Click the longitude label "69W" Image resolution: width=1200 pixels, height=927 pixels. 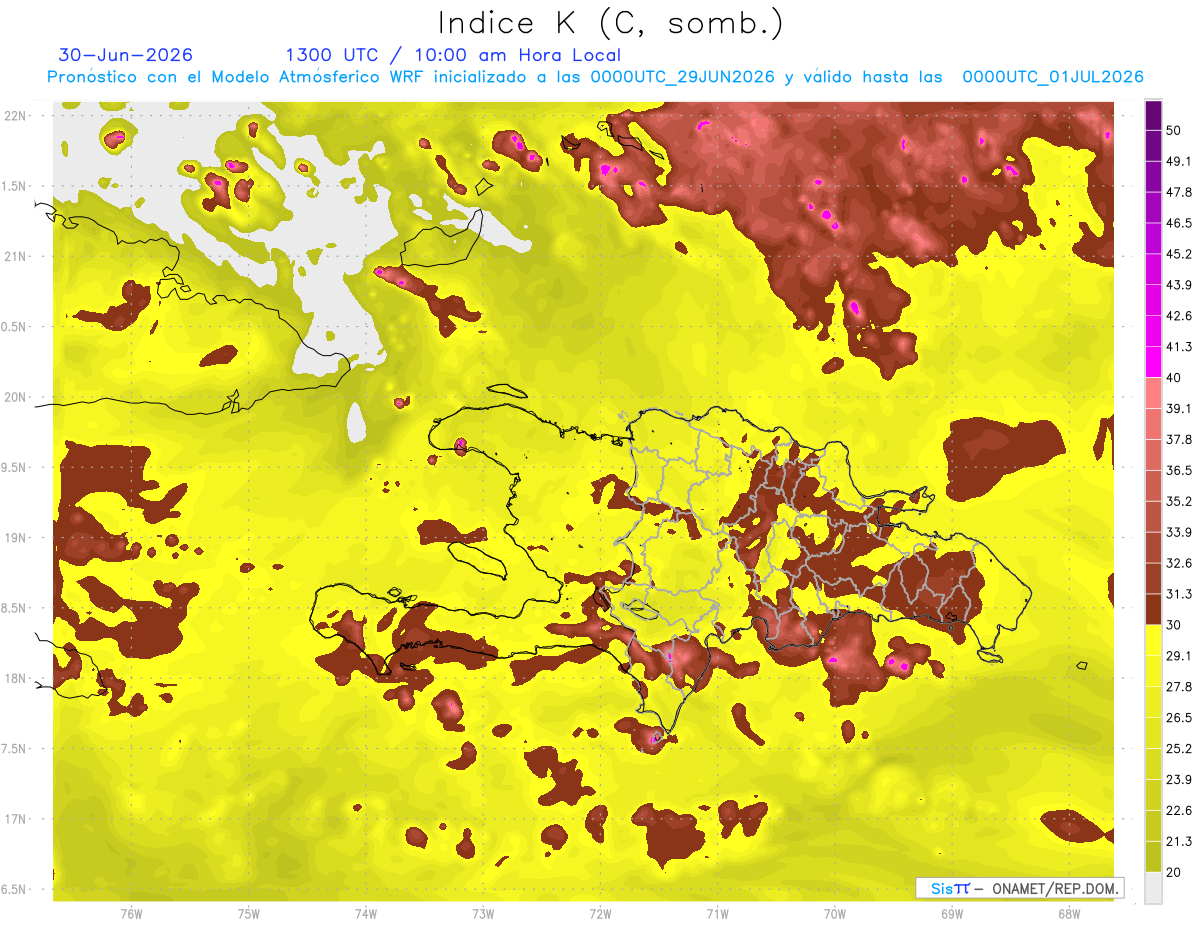click(x=952, y=913)
